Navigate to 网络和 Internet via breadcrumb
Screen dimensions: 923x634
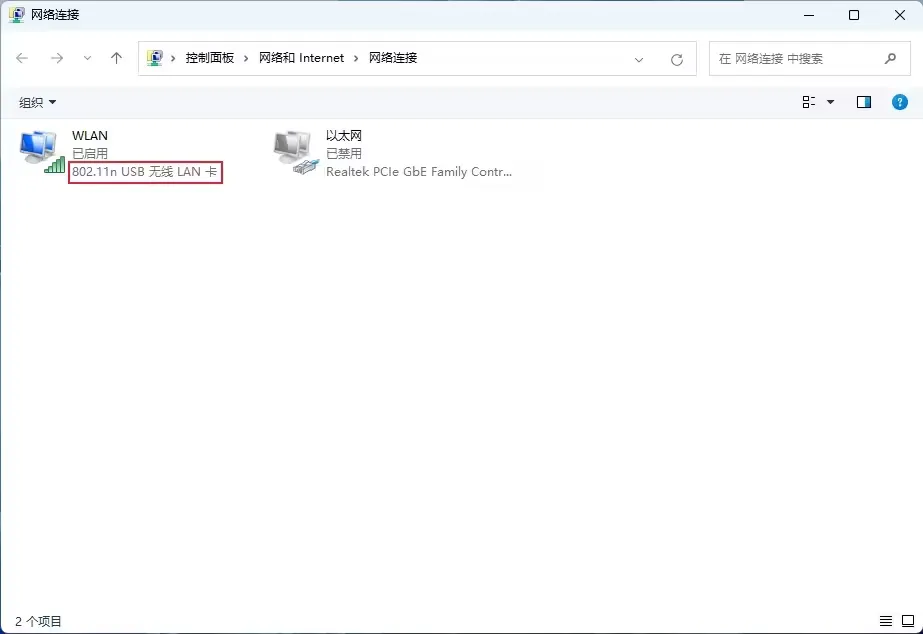tap(301, 58)
